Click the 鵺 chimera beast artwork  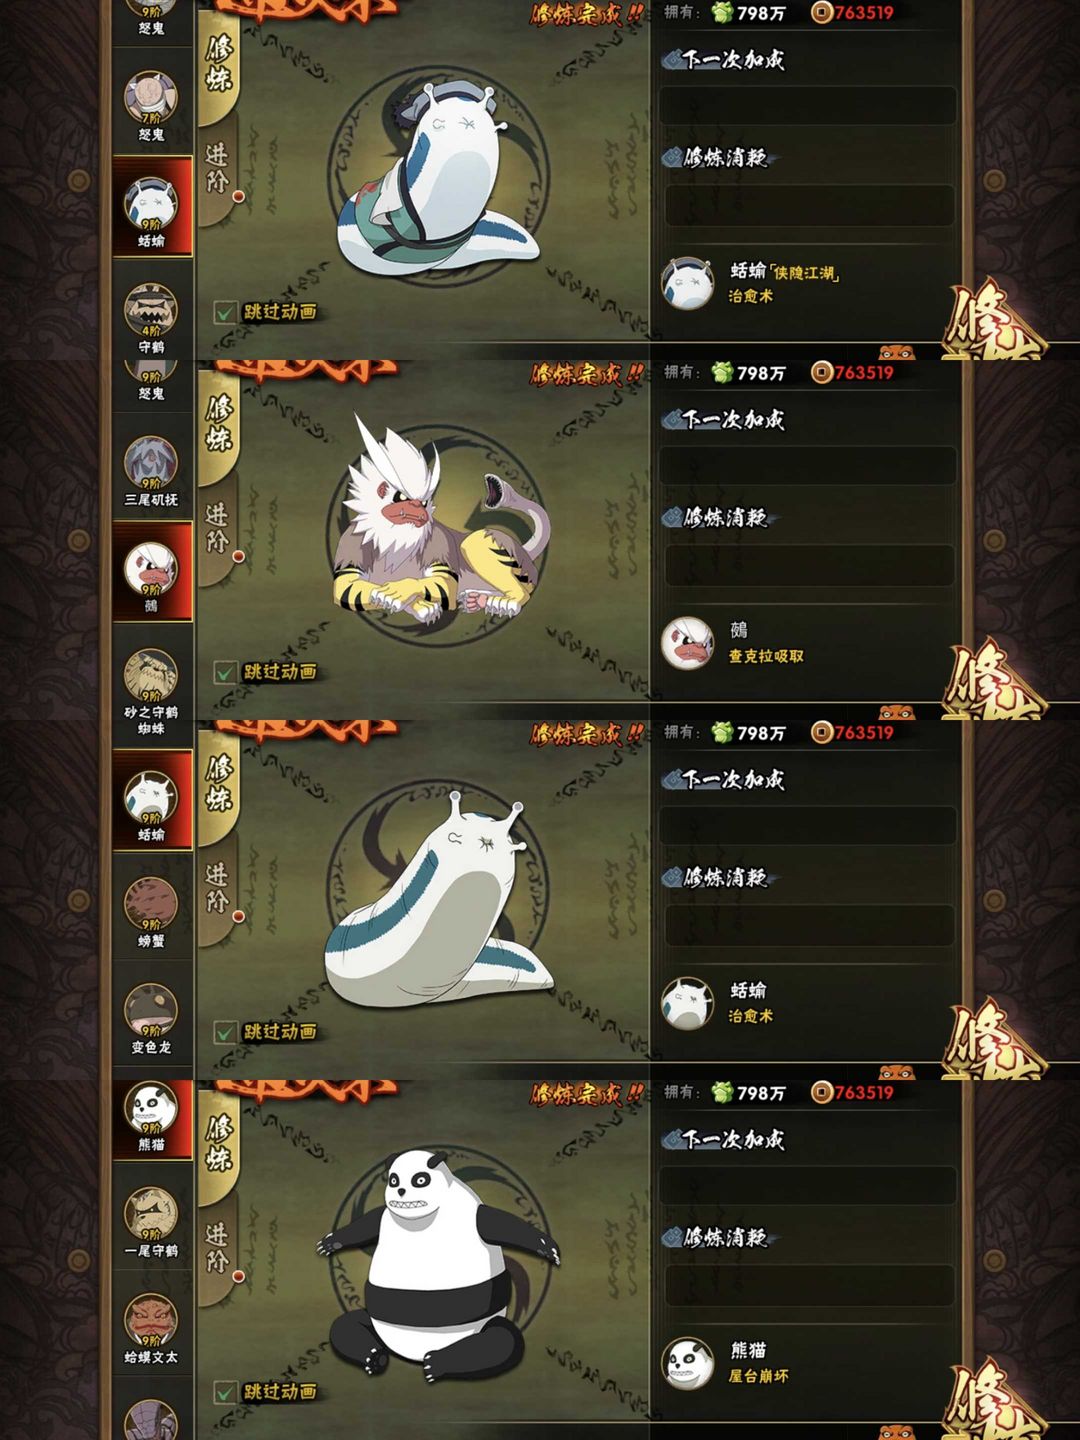pos(441,518)
